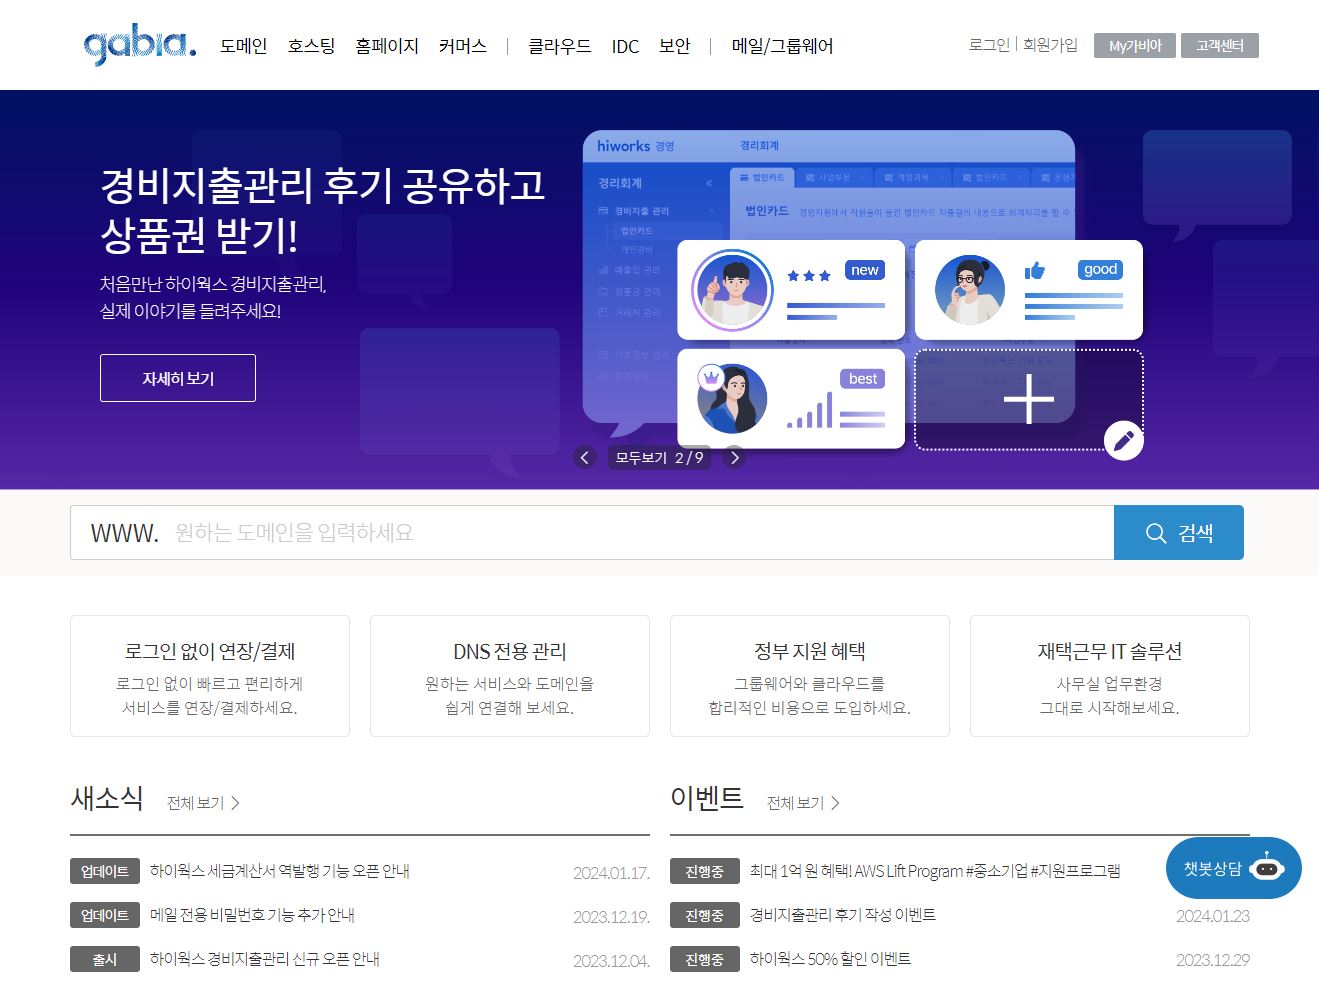Click the thumbs-up icon on good card

[1034, 270]
